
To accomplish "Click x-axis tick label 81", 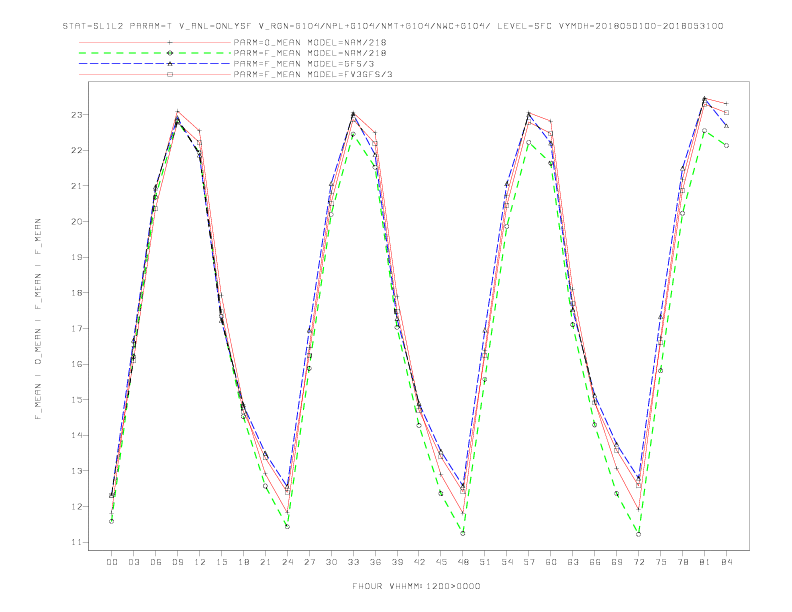I will tap(705, 562).
